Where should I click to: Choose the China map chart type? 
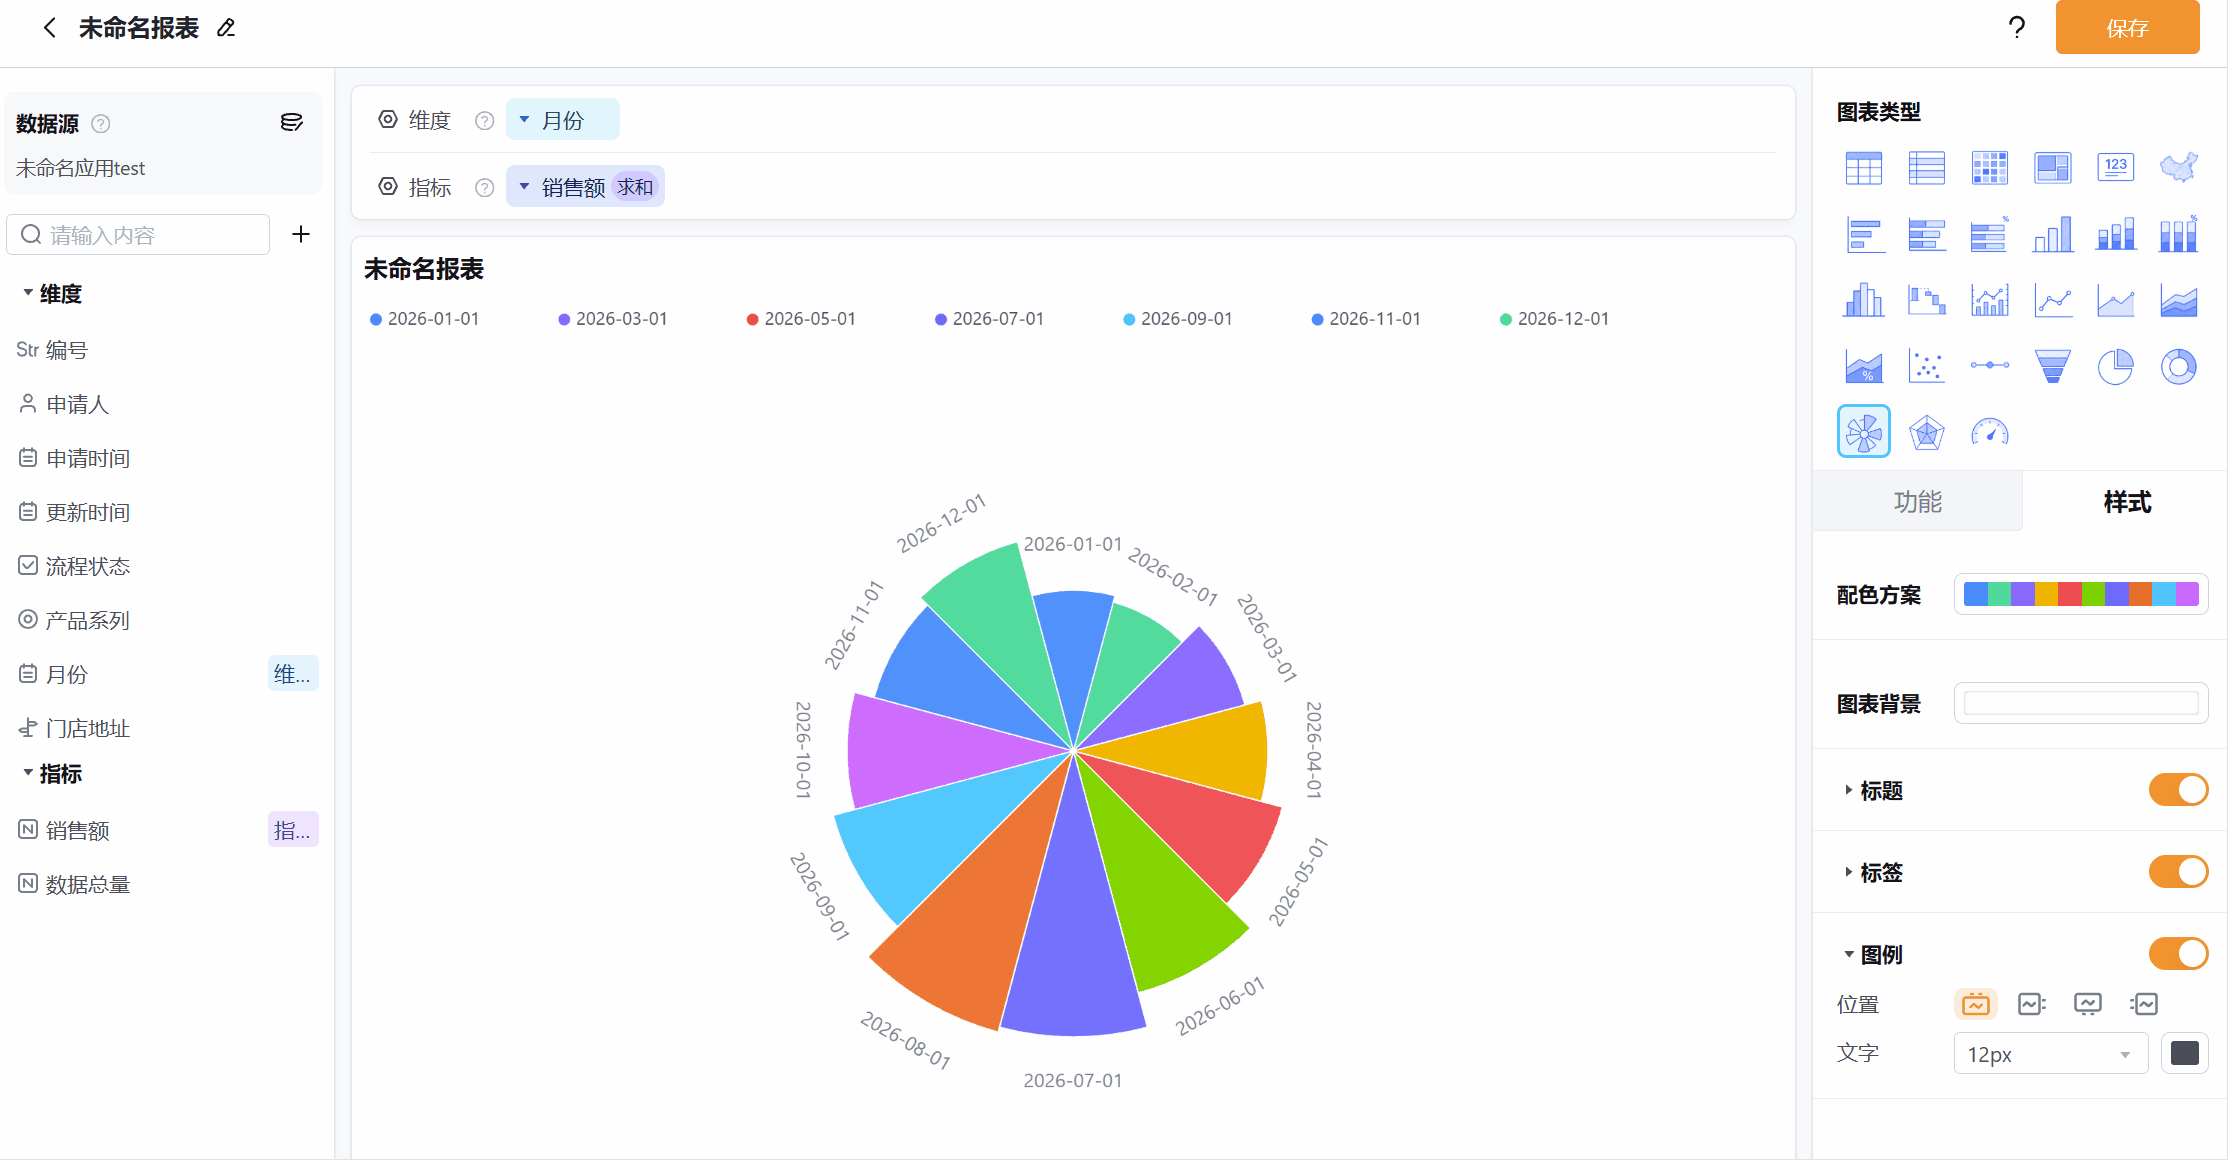tap(2179, 168)
